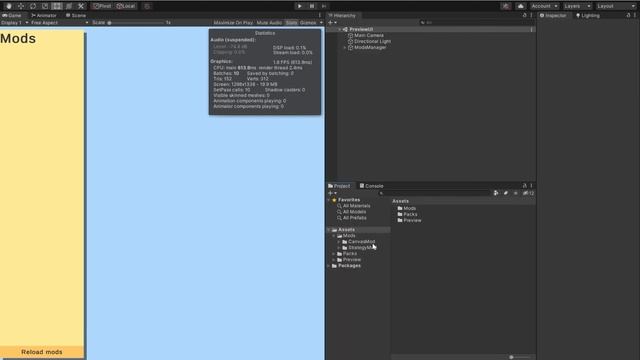
Task: Select the Rect Transform tool
Action: pyautogui.click(x=57, y=6)
